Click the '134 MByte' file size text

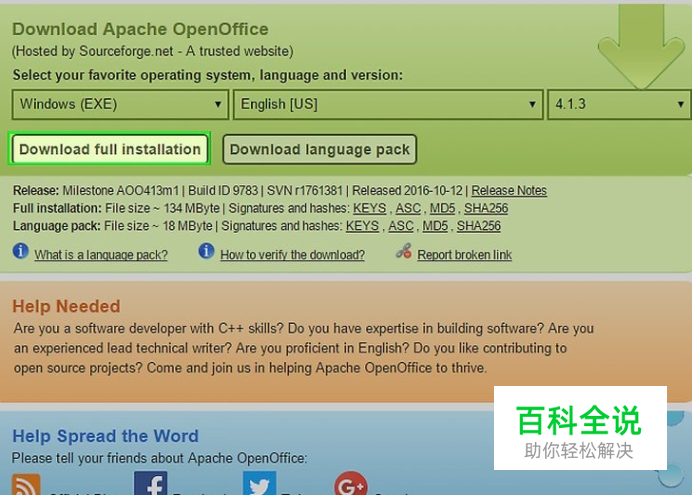click(192, 208)
